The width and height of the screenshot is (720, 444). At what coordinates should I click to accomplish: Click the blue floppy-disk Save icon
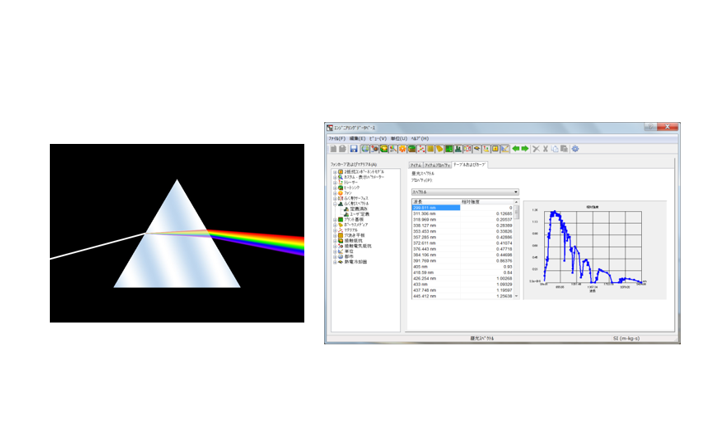click(354, 149)
